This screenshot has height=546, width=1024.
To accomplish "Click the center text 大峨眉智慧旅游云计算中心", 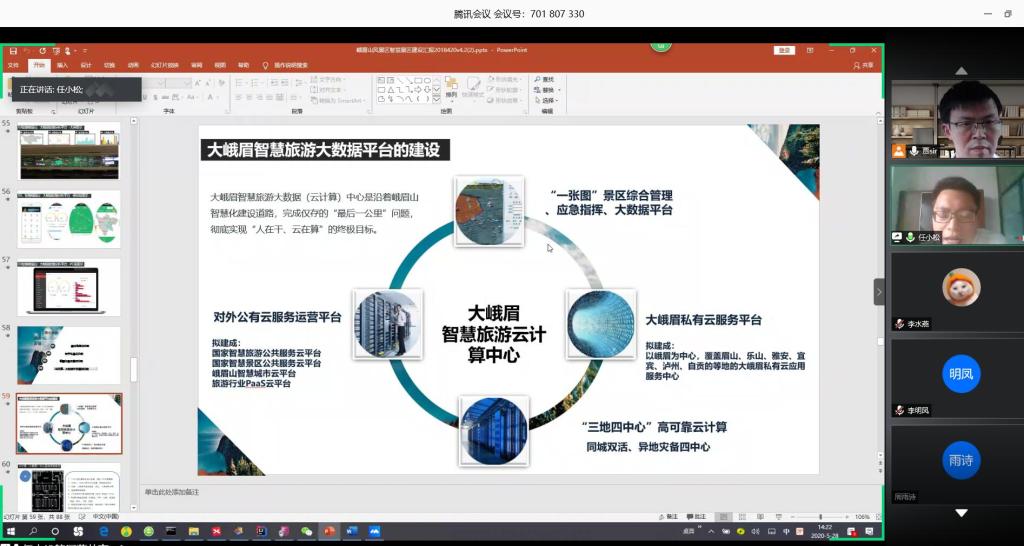I will pos(493,333).
